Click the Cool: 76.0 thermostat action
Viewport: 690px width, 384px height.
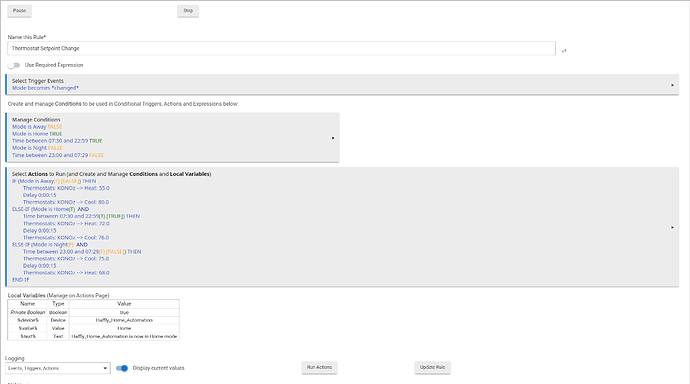tap(66, 238)
